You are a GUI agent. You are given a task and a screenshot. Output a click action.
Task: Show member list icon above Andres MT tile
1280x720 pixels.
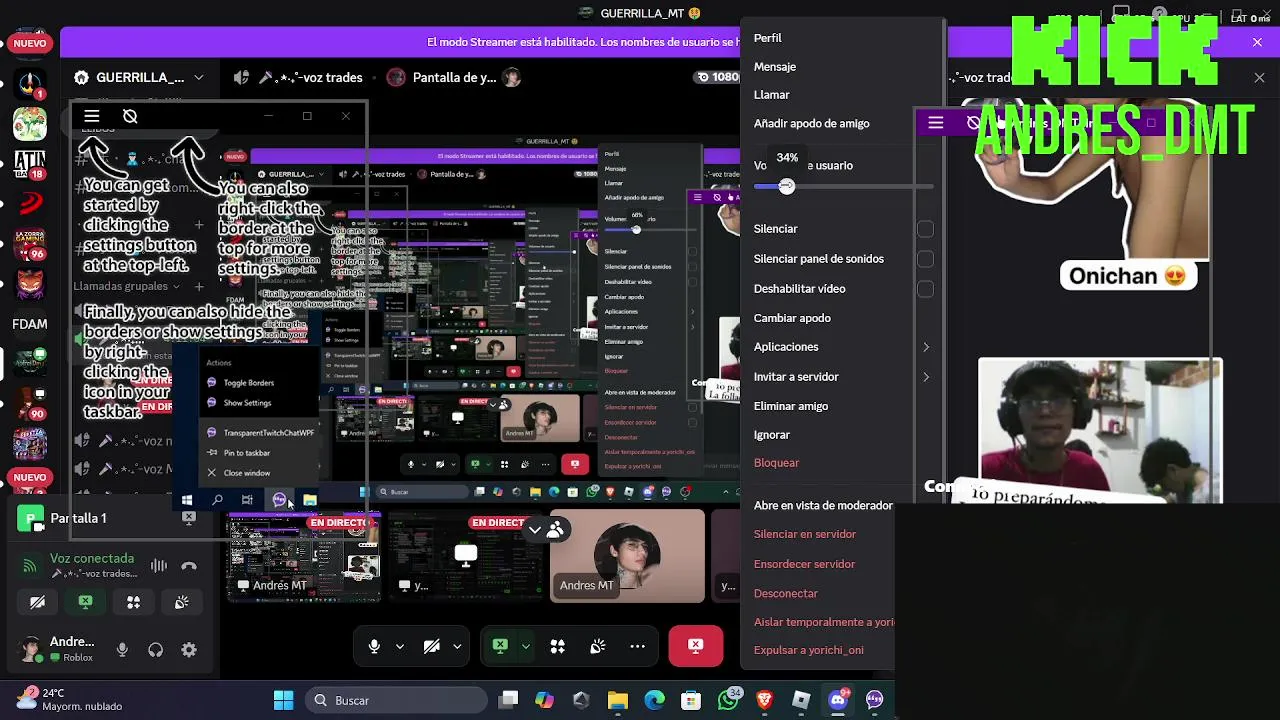pyautogui.click(x=555, y=530)
